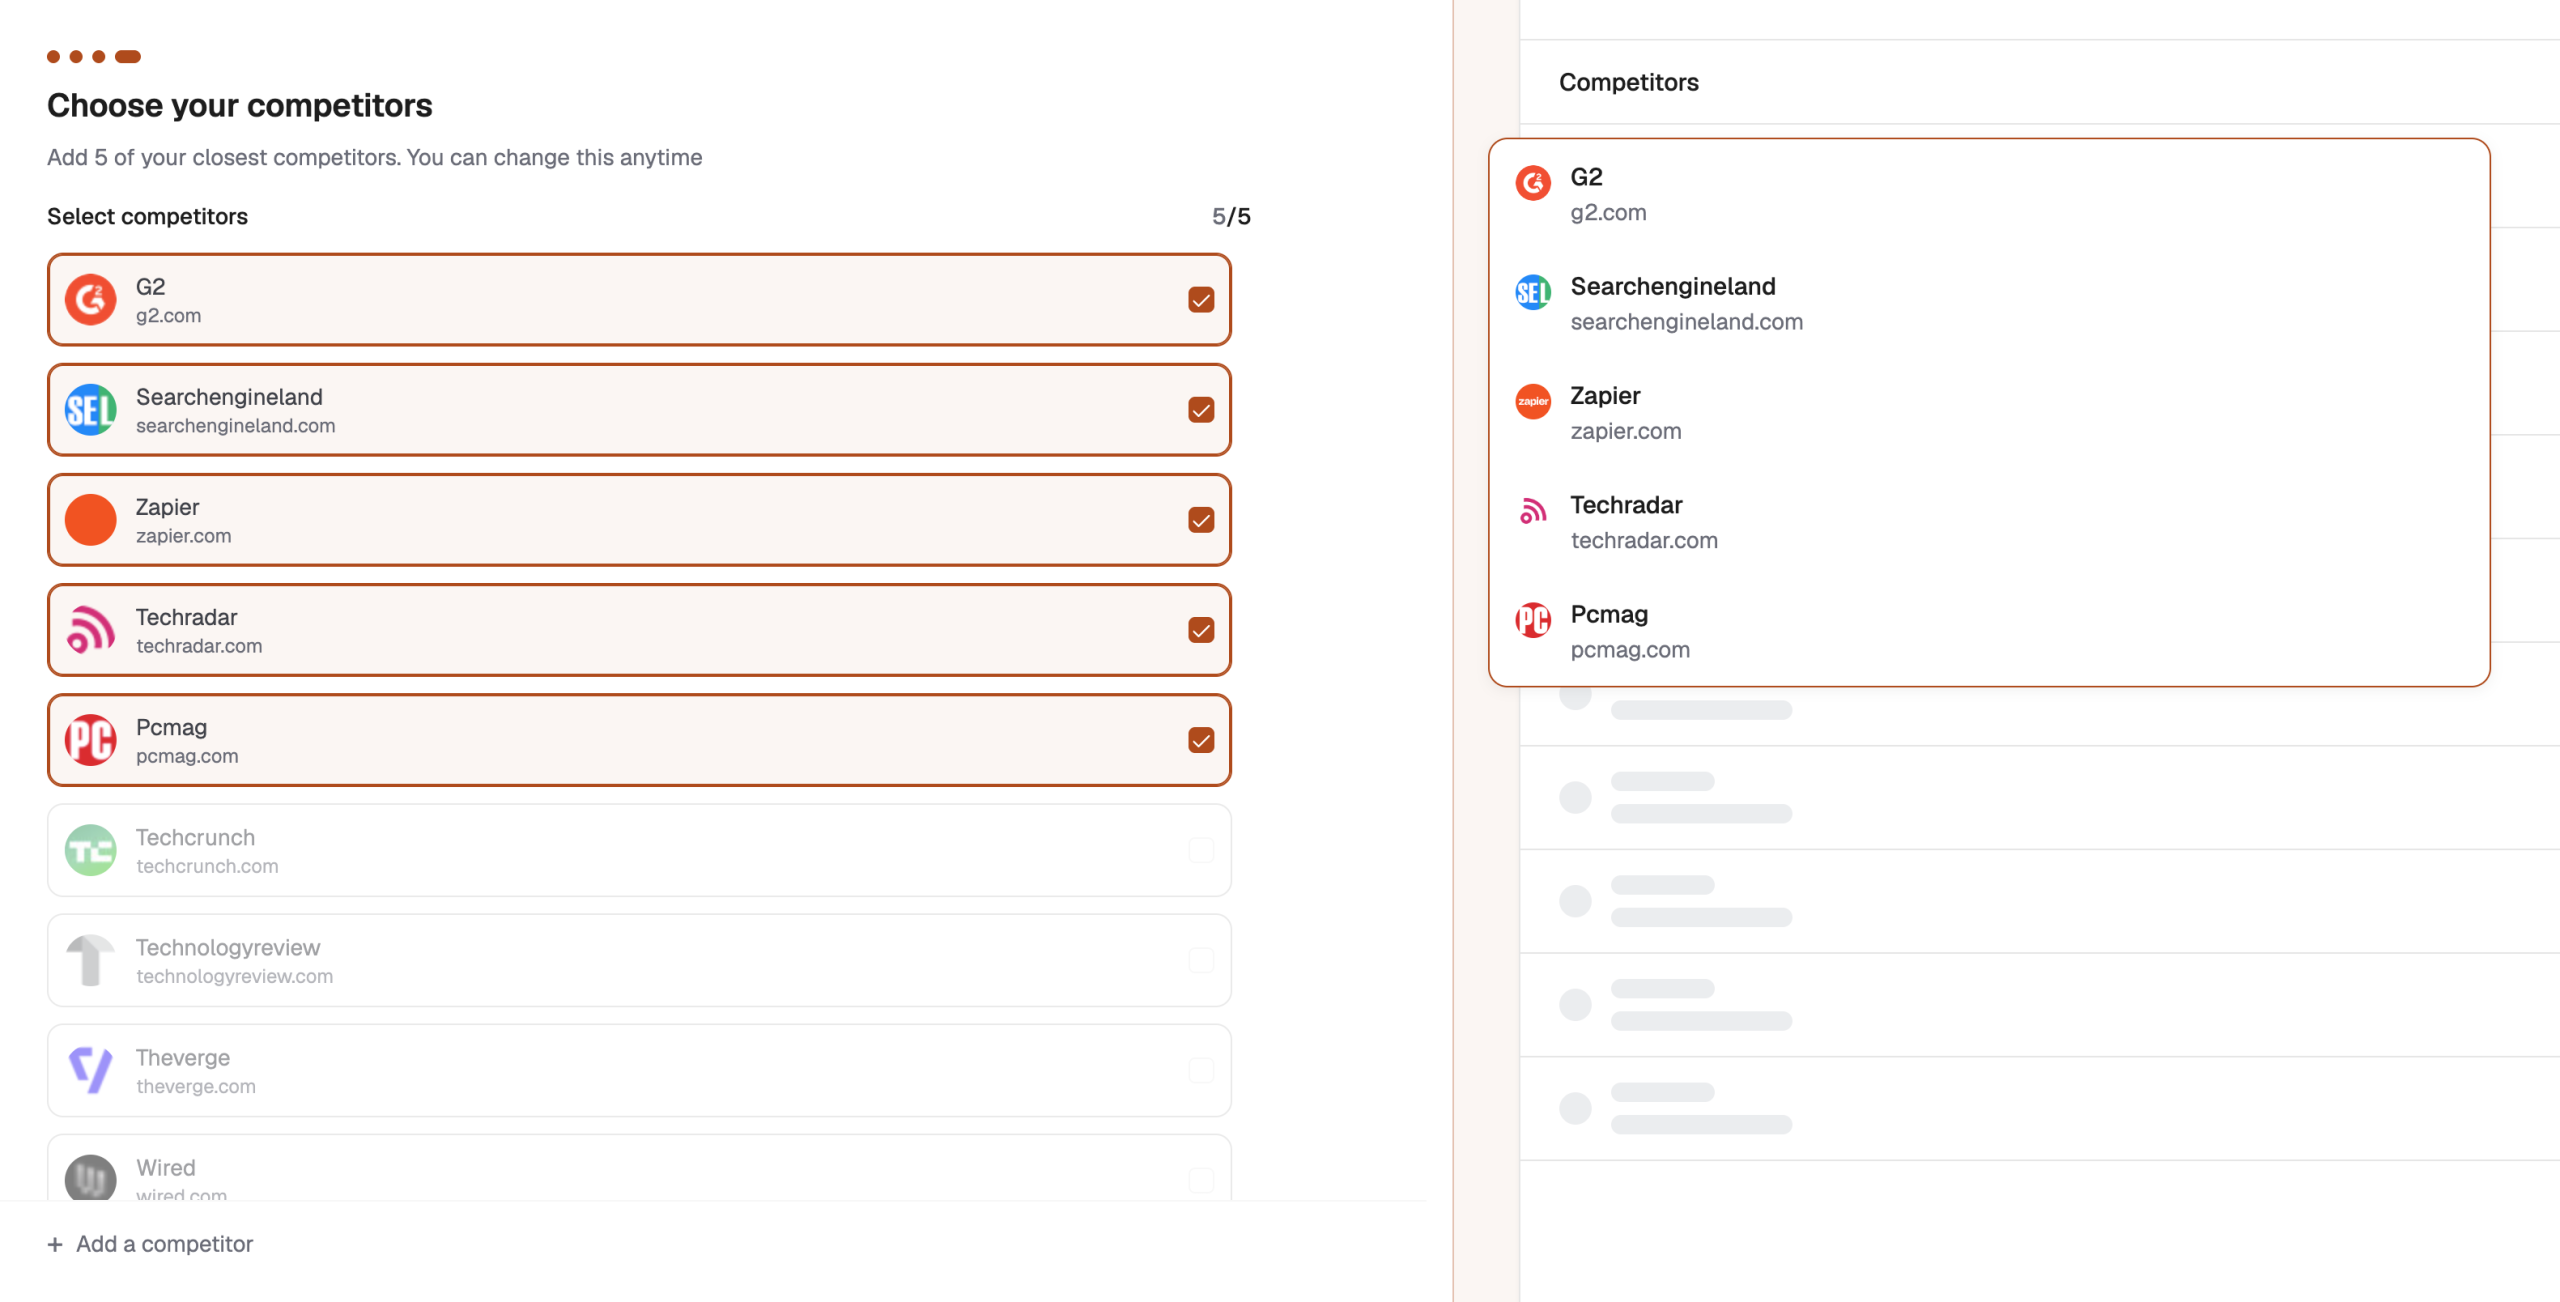Image resolution: width=2560 pixels, height=1302 pixels.
Task: Click the Searchengineland name in the Competitors preview
Action: coord(1673,286)
